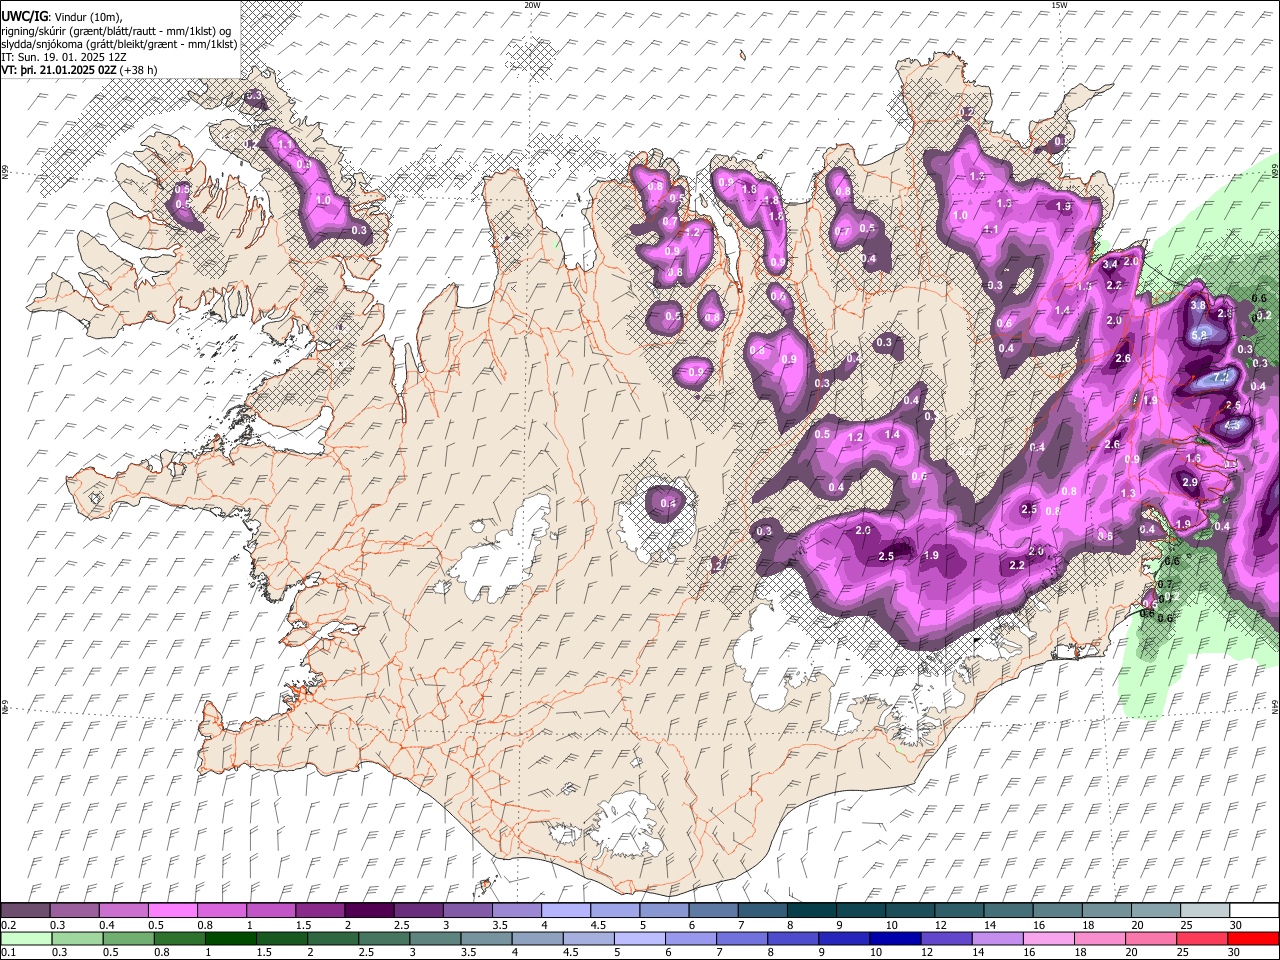Click the valid time VT: þri. 21.01.2025 02Z
This screenshot has height=960, width=1280.
click(58, 70)
